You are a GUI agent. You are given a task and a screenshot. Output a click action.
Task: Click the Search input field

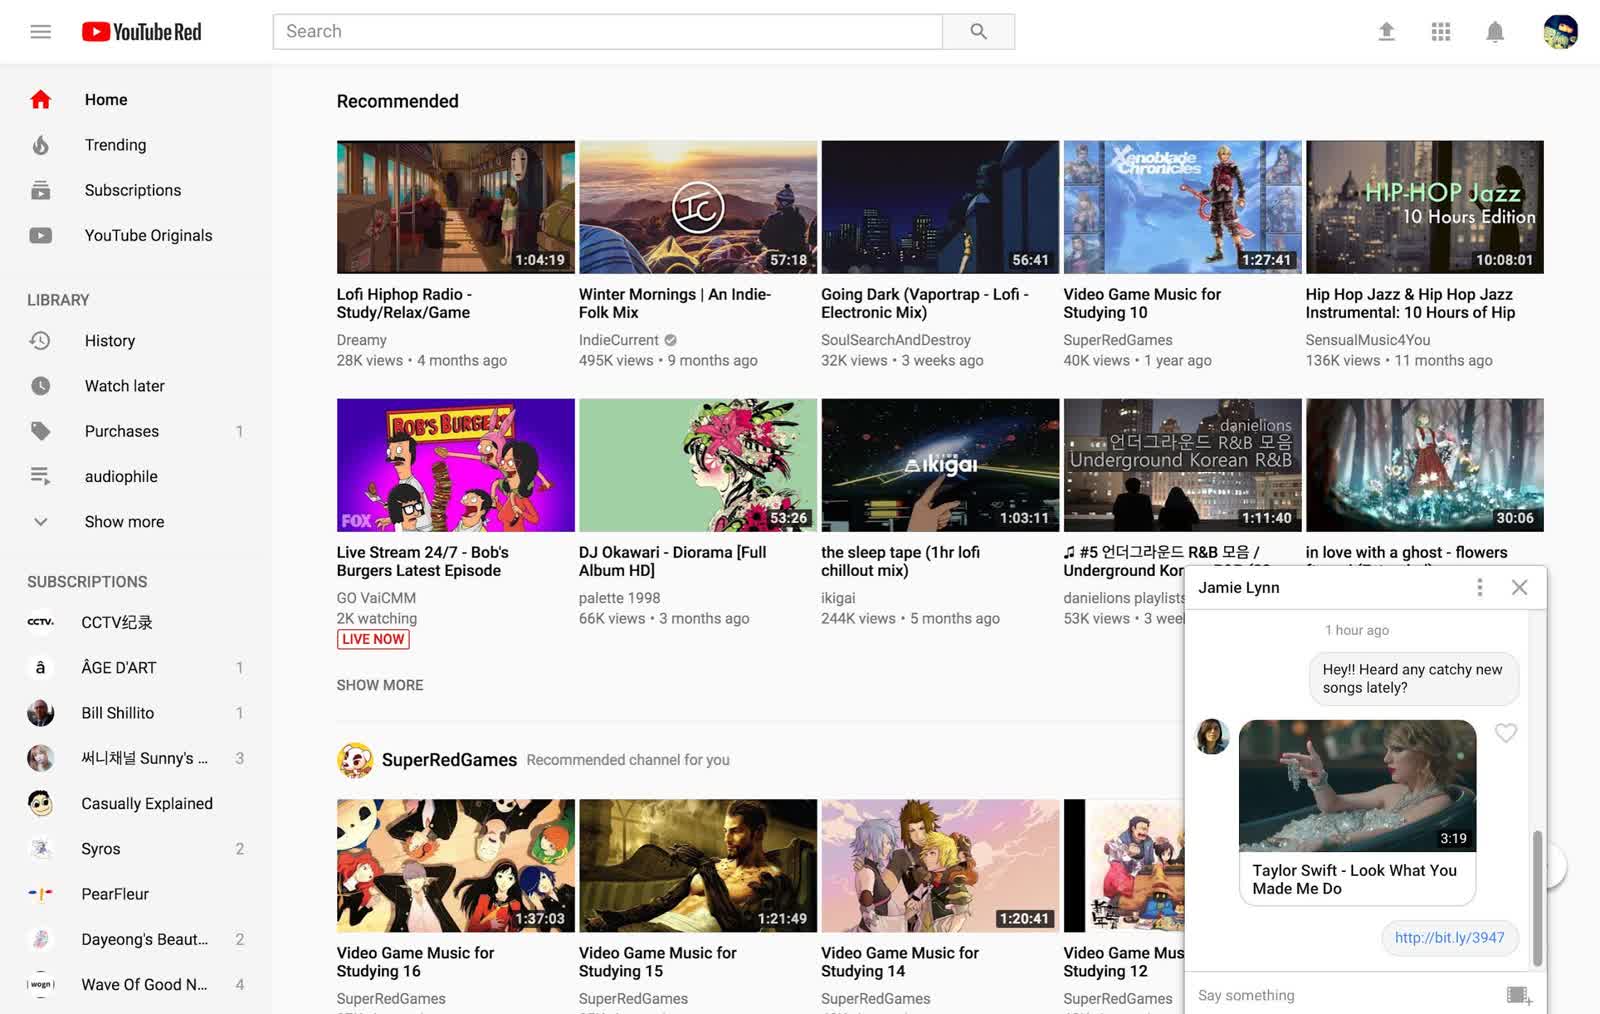tap(608, 31)
